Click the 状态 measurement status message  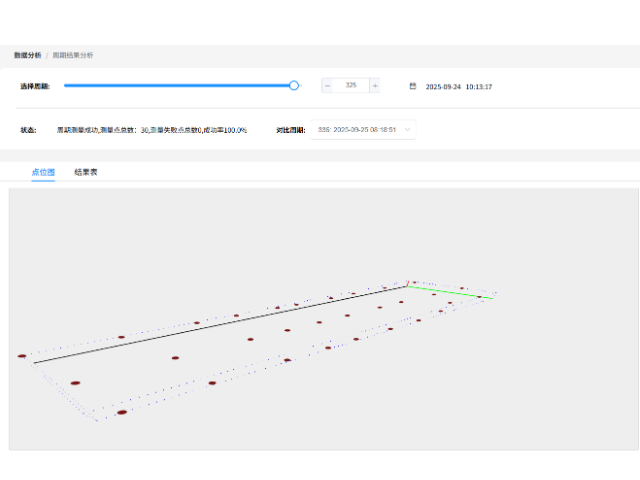(x=152, y=130)
